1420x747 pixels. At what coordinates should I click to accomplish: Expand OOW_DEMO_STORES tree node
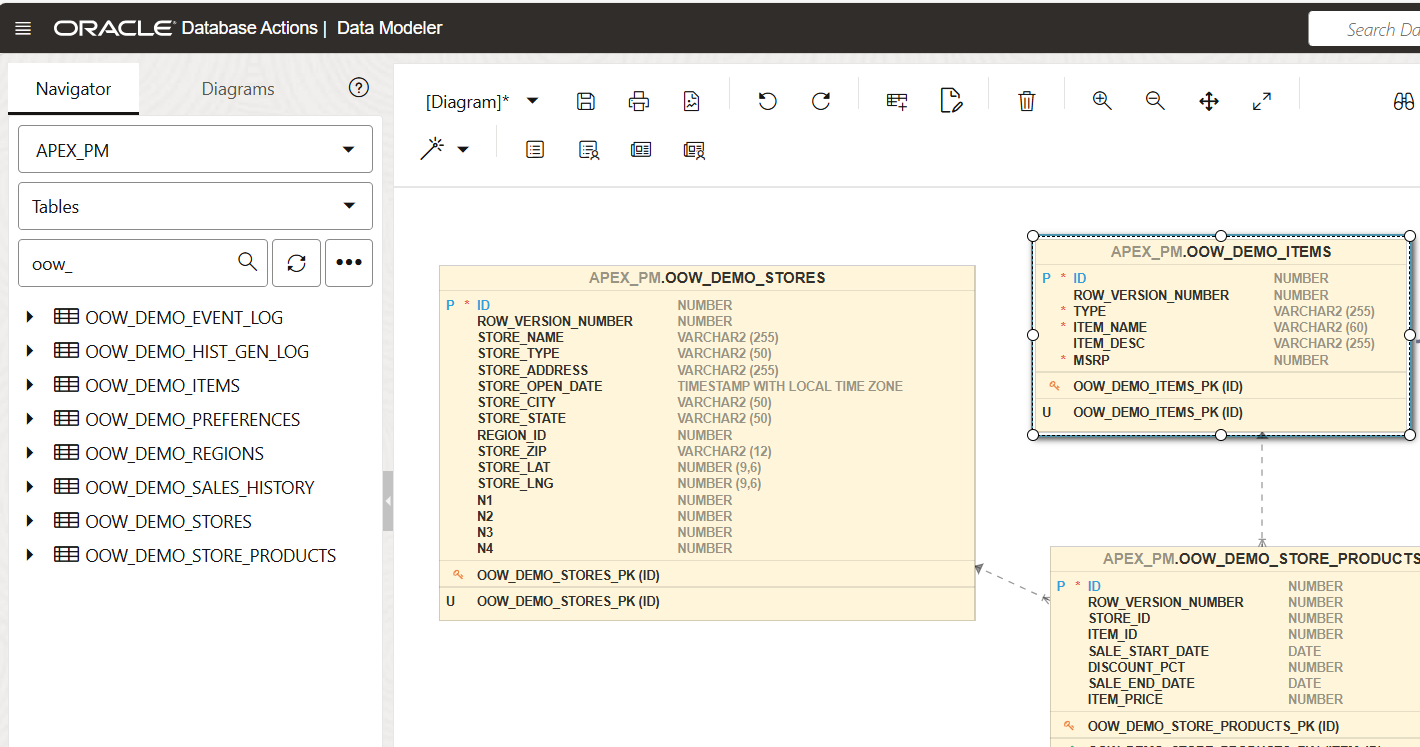coord(30,521)
